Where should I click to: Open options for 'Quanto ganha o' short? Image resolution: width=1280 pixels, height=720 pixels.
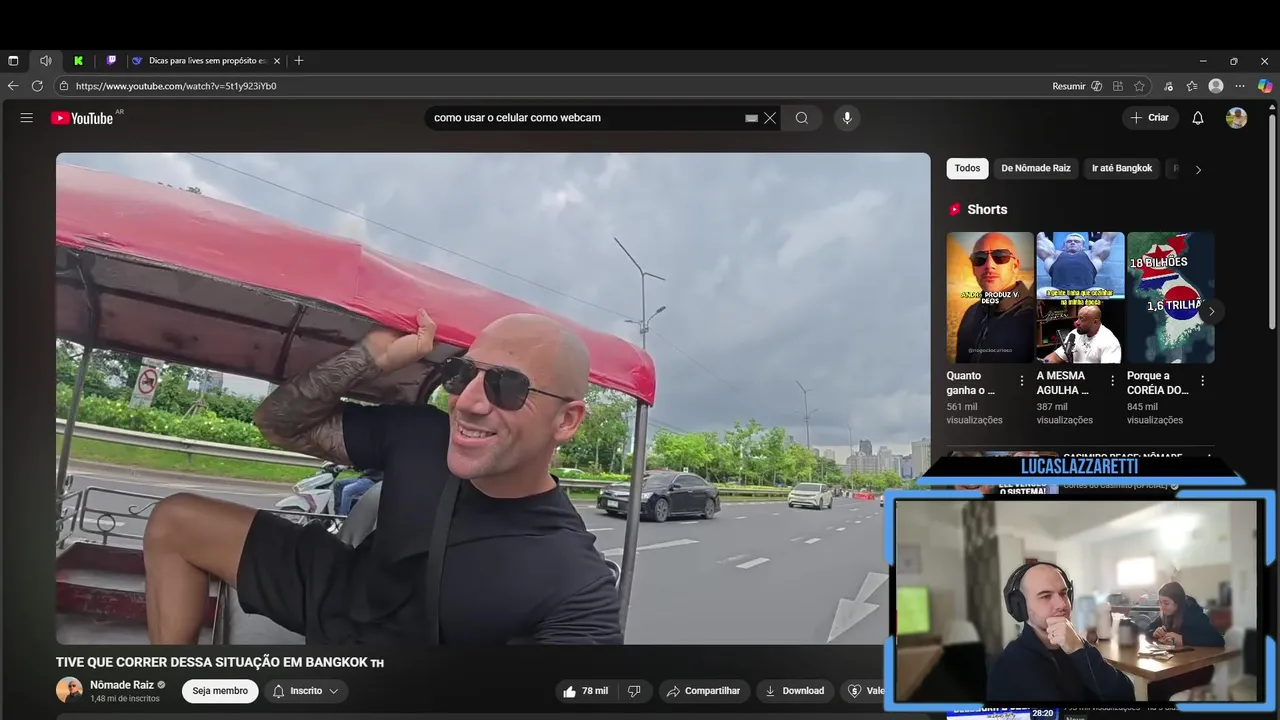1022,381
